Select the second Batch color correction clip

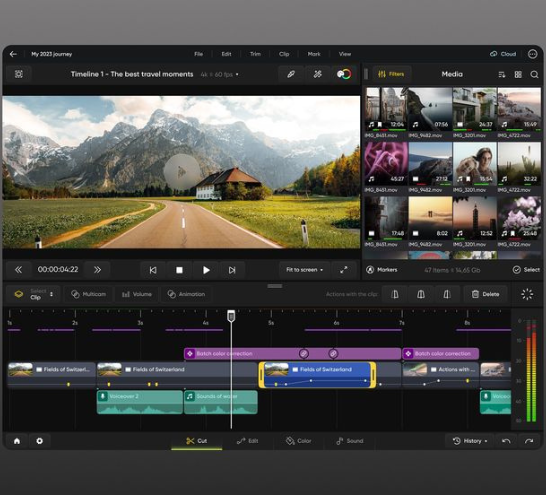point(440,354)
